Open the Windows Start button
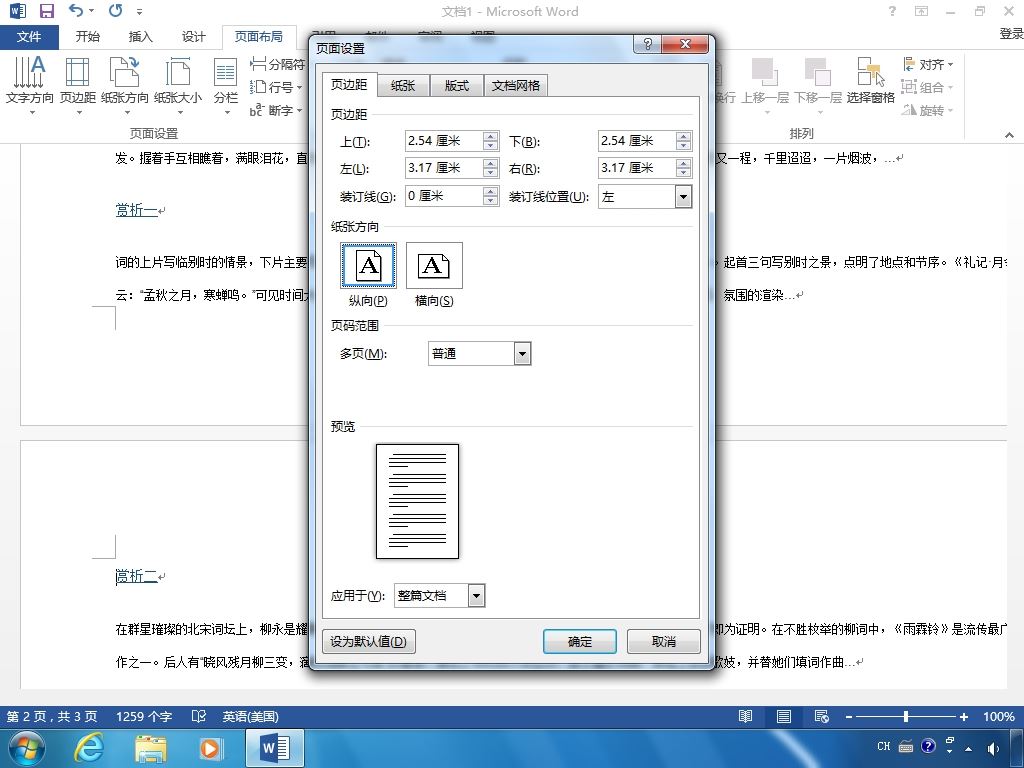This screenshot has height=768, width=1024. coord(27,748)
